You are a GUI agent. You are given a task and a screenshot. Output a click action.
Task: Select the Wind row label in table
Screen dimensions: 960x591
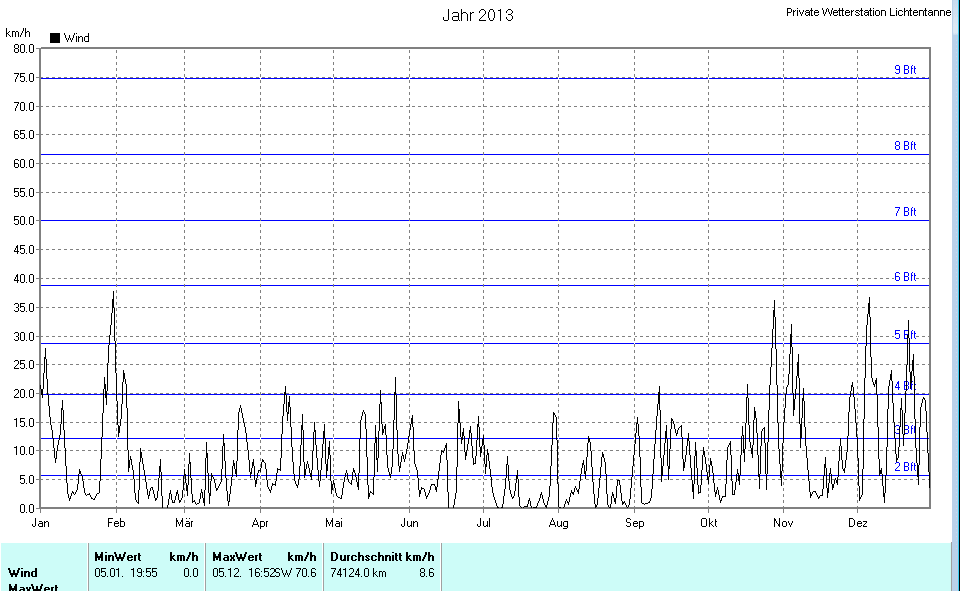coord(23,573)
